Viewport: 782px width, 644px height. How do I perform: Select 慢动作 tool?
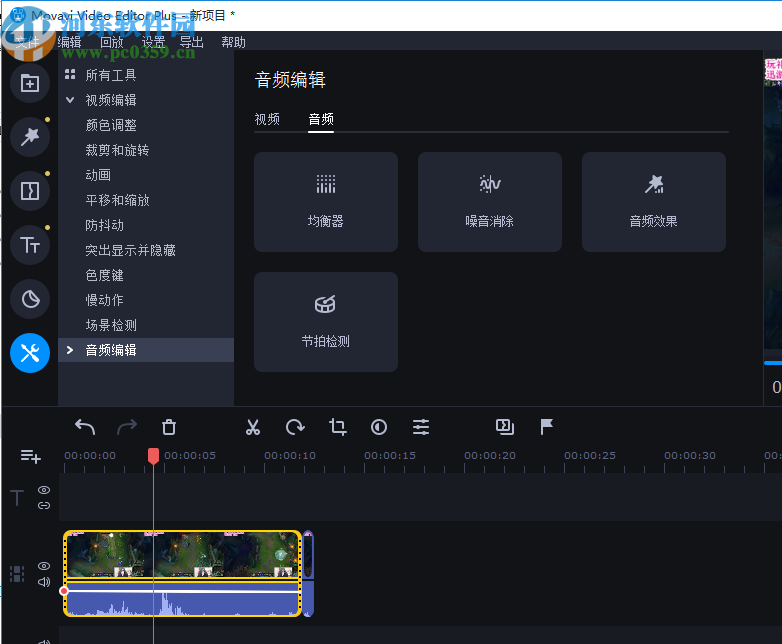click(x=105, y=300)
